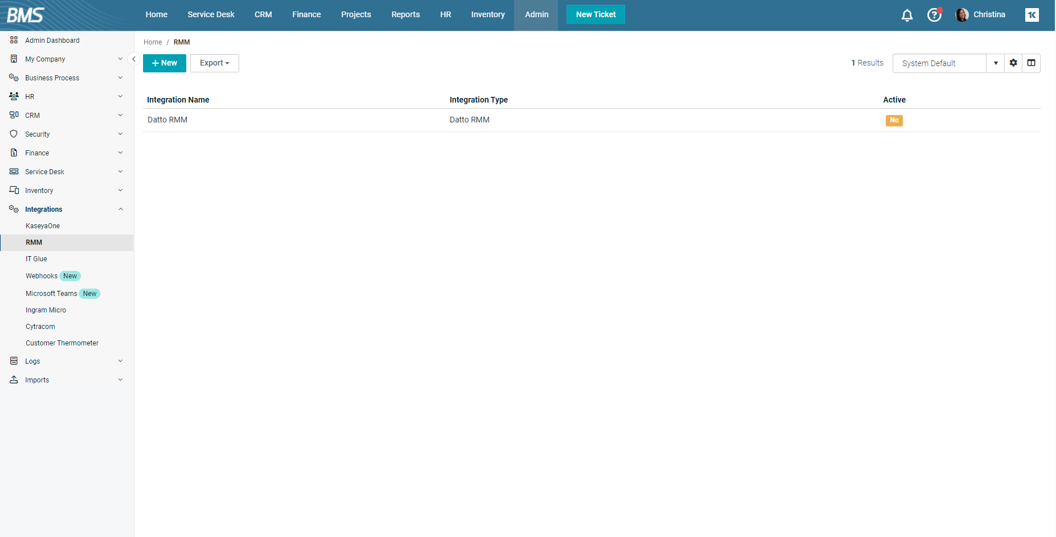
Task: Collapse the sidebar using arrow handle
Action: (134, 59)
